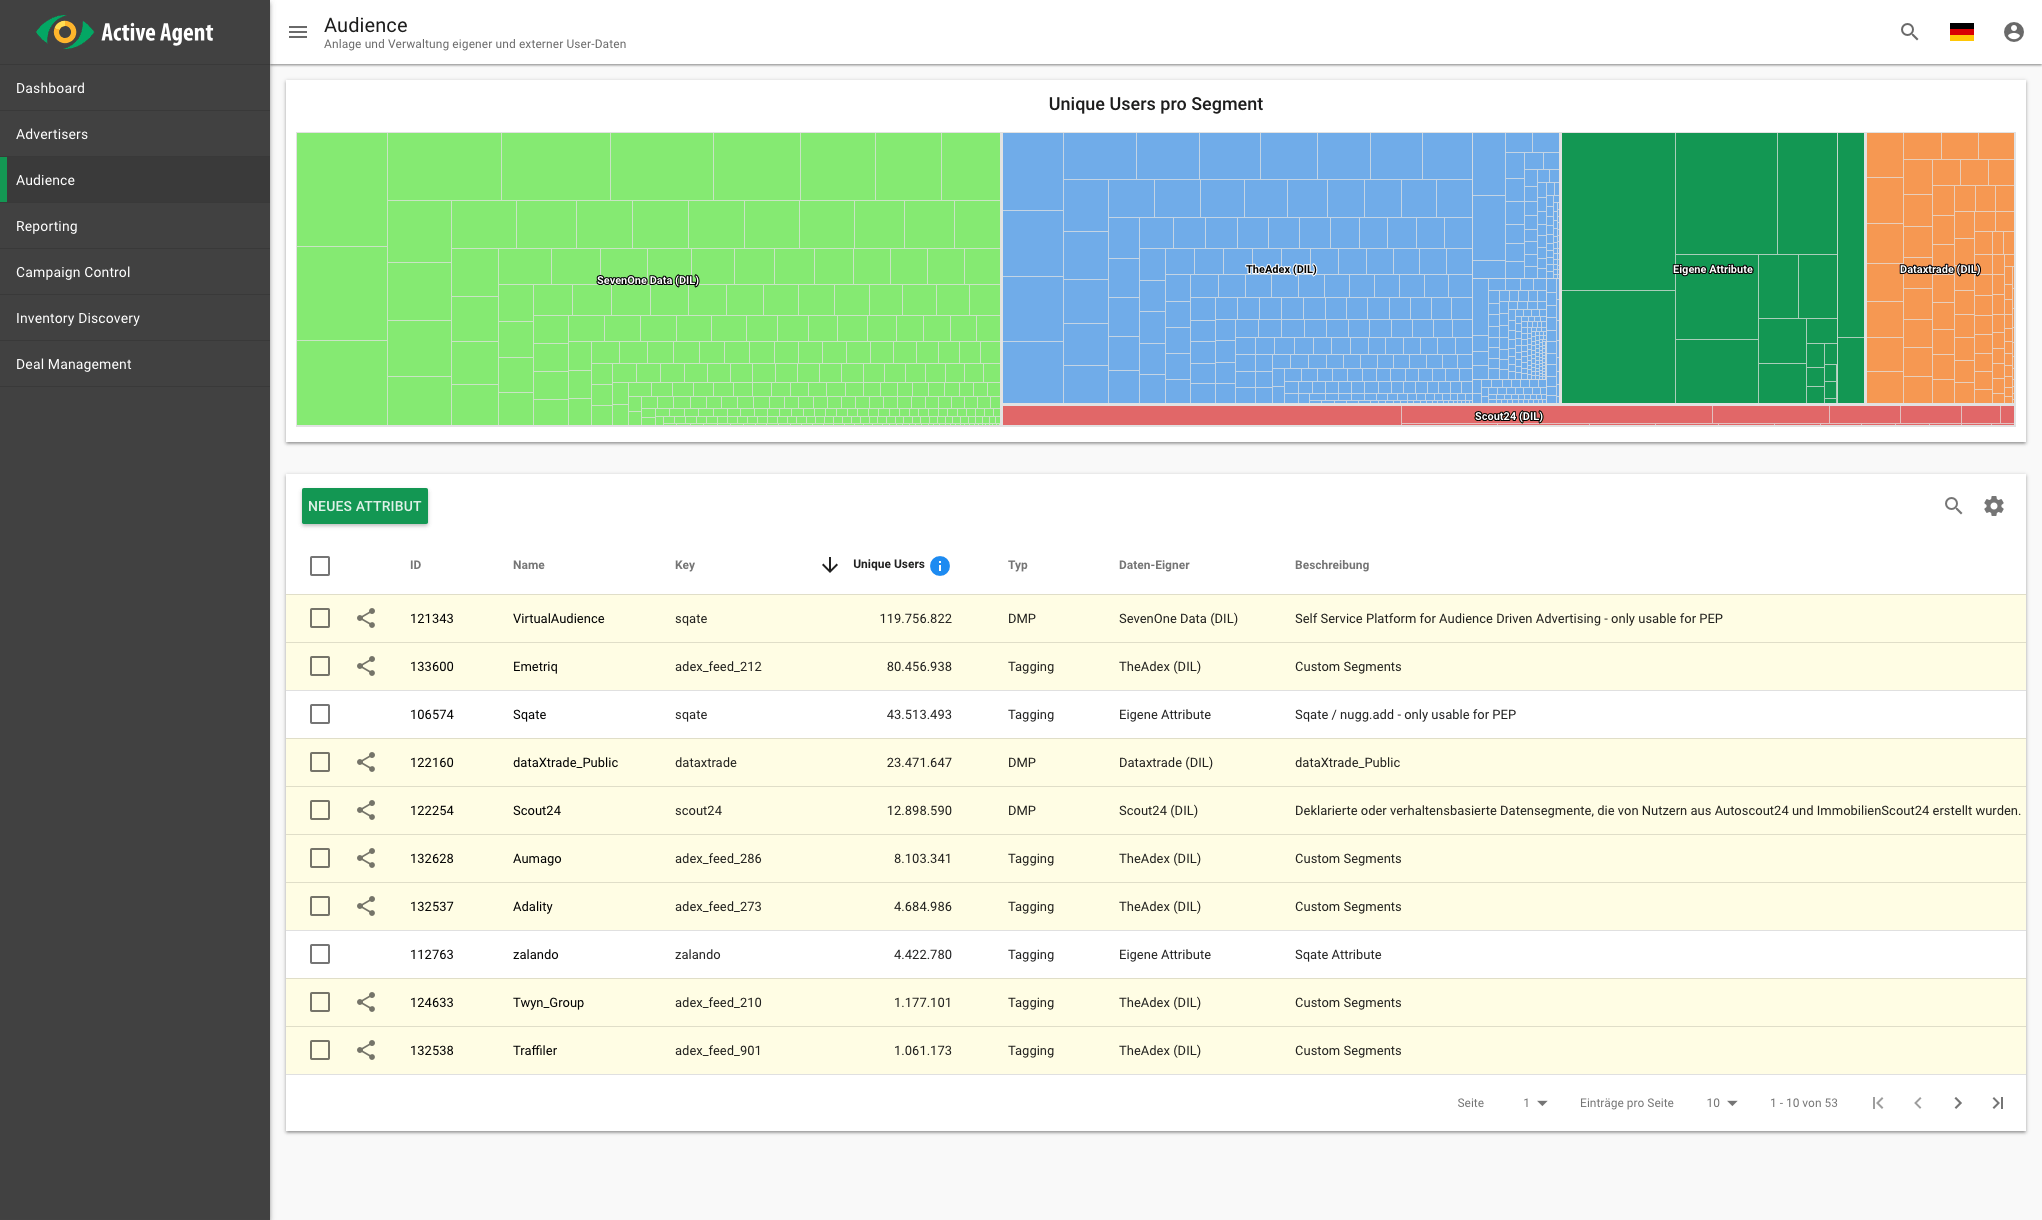Change language via the German flag icon

pyautogui.click(x=1961, y=32)
